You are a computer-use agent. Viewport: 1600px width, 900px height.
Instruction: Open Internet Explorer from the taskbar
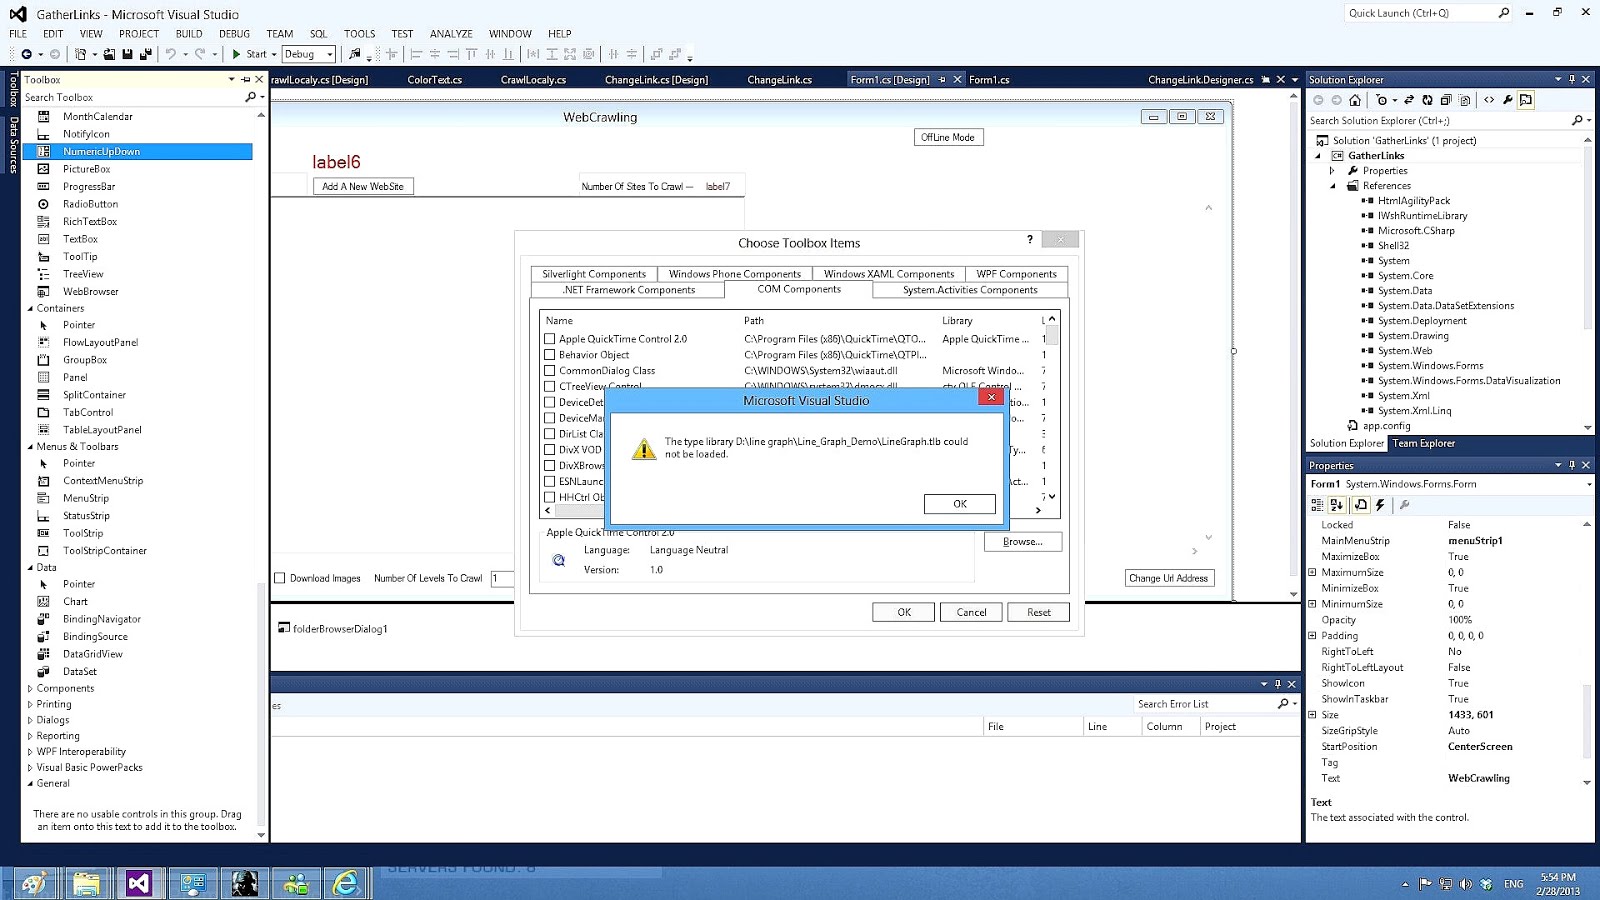345,883
